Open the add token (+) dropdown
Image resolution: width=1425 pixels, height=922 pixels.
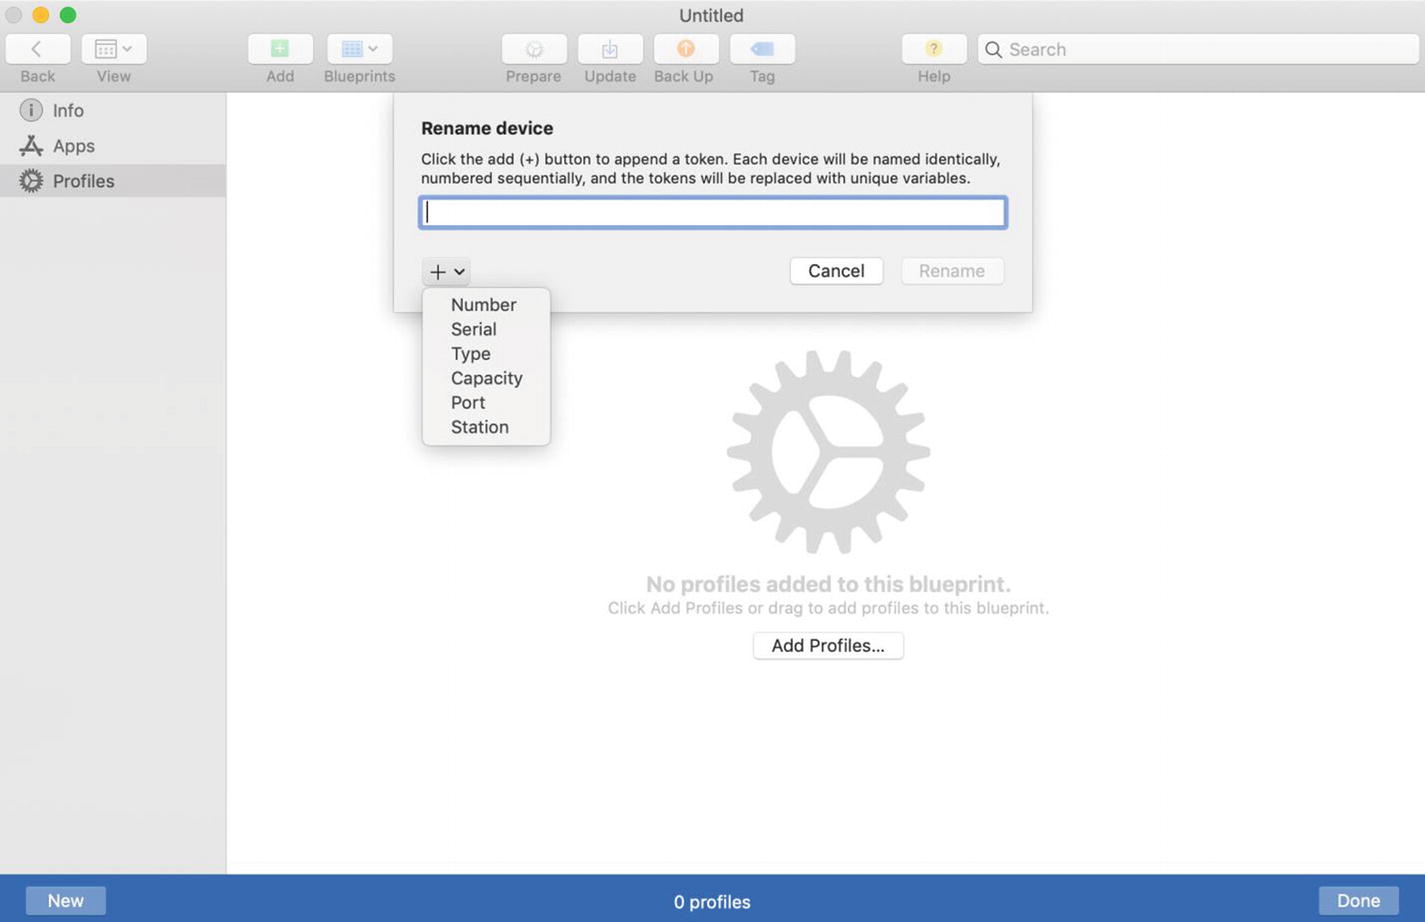coord(446,271)
